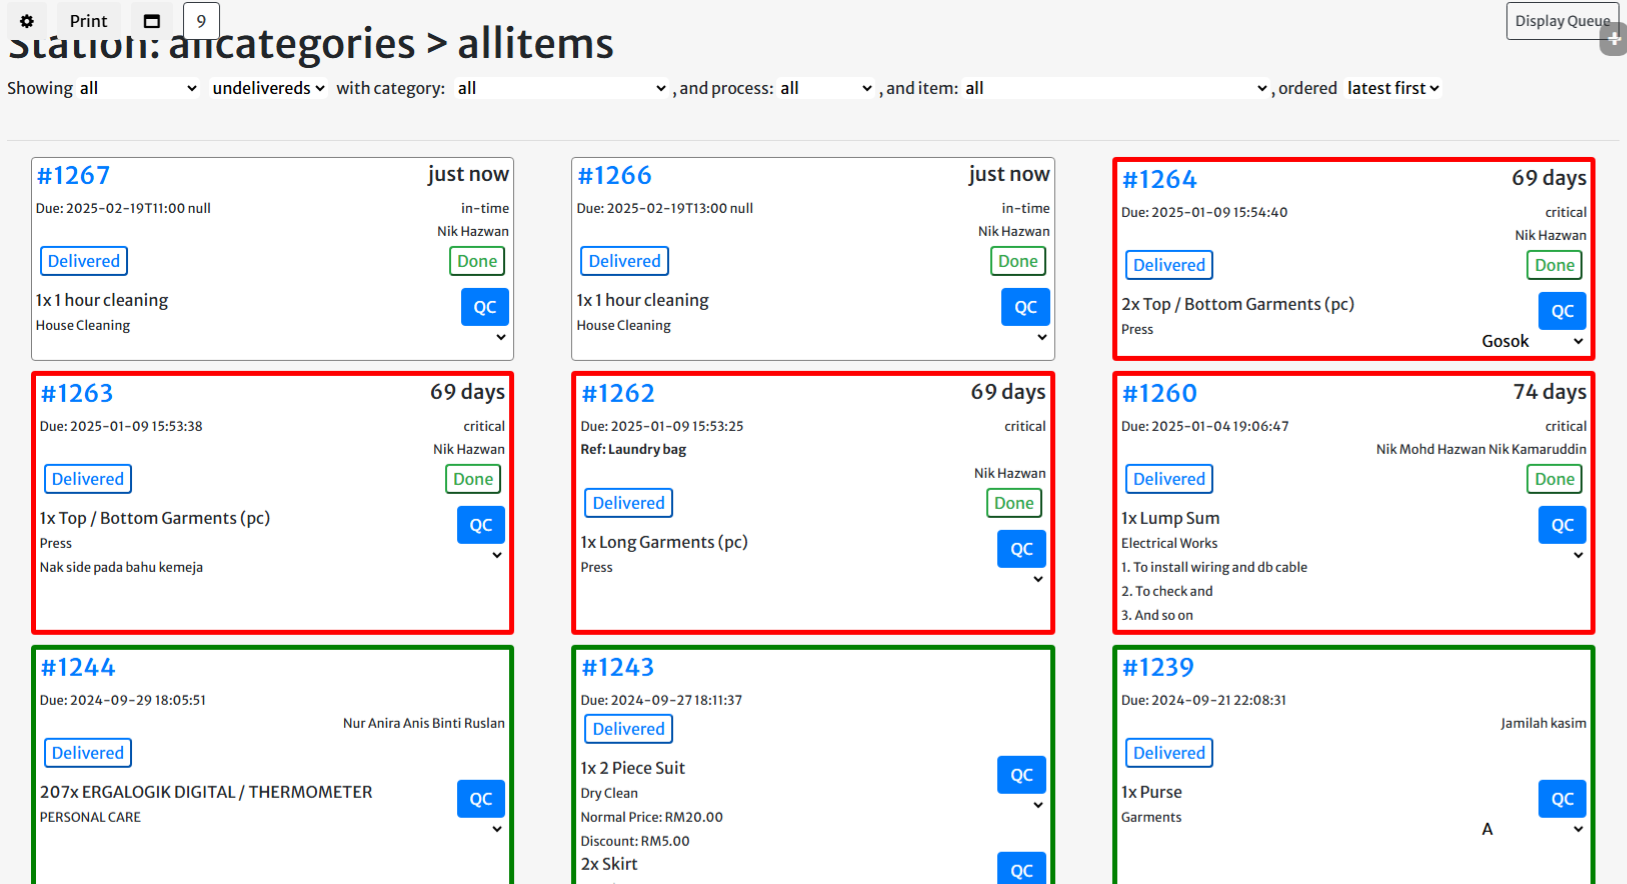Screen dimensions: 1627x884
Task: Expand the category filter dropdown
Action: click(561, 88)
